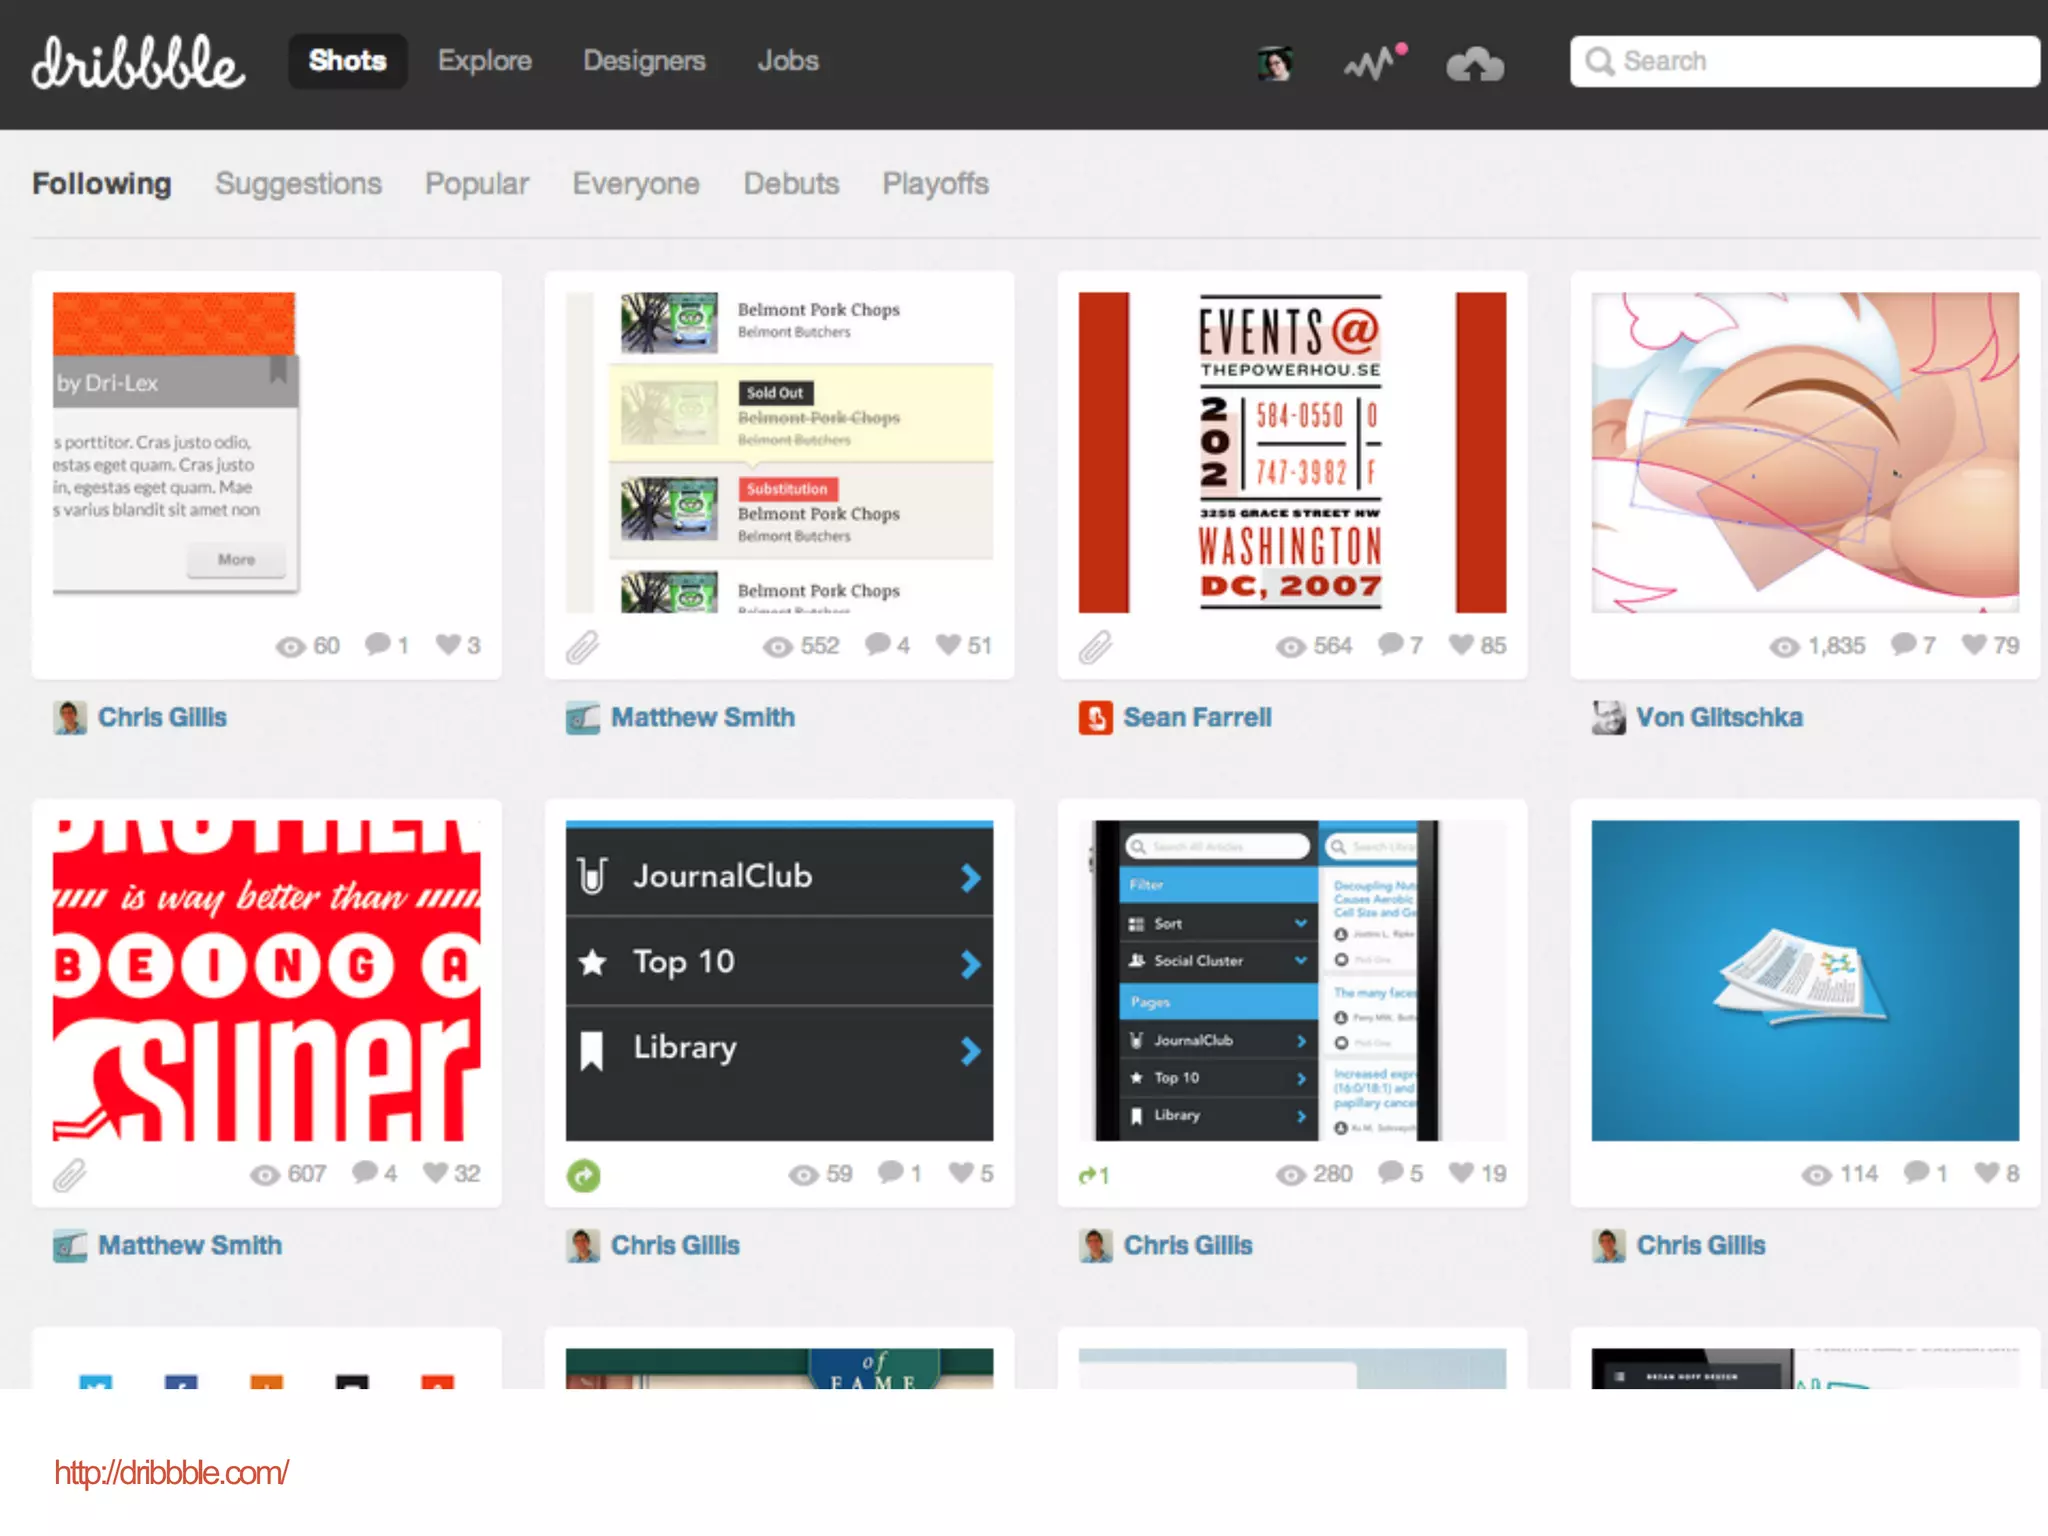Open the Explore nav item

[x=485, y=61]
